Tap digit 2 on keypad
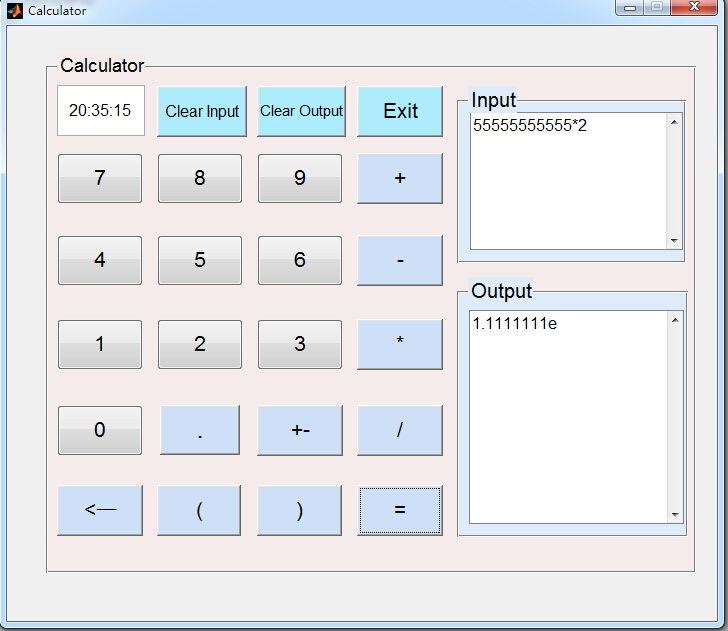 pos(200,345)
